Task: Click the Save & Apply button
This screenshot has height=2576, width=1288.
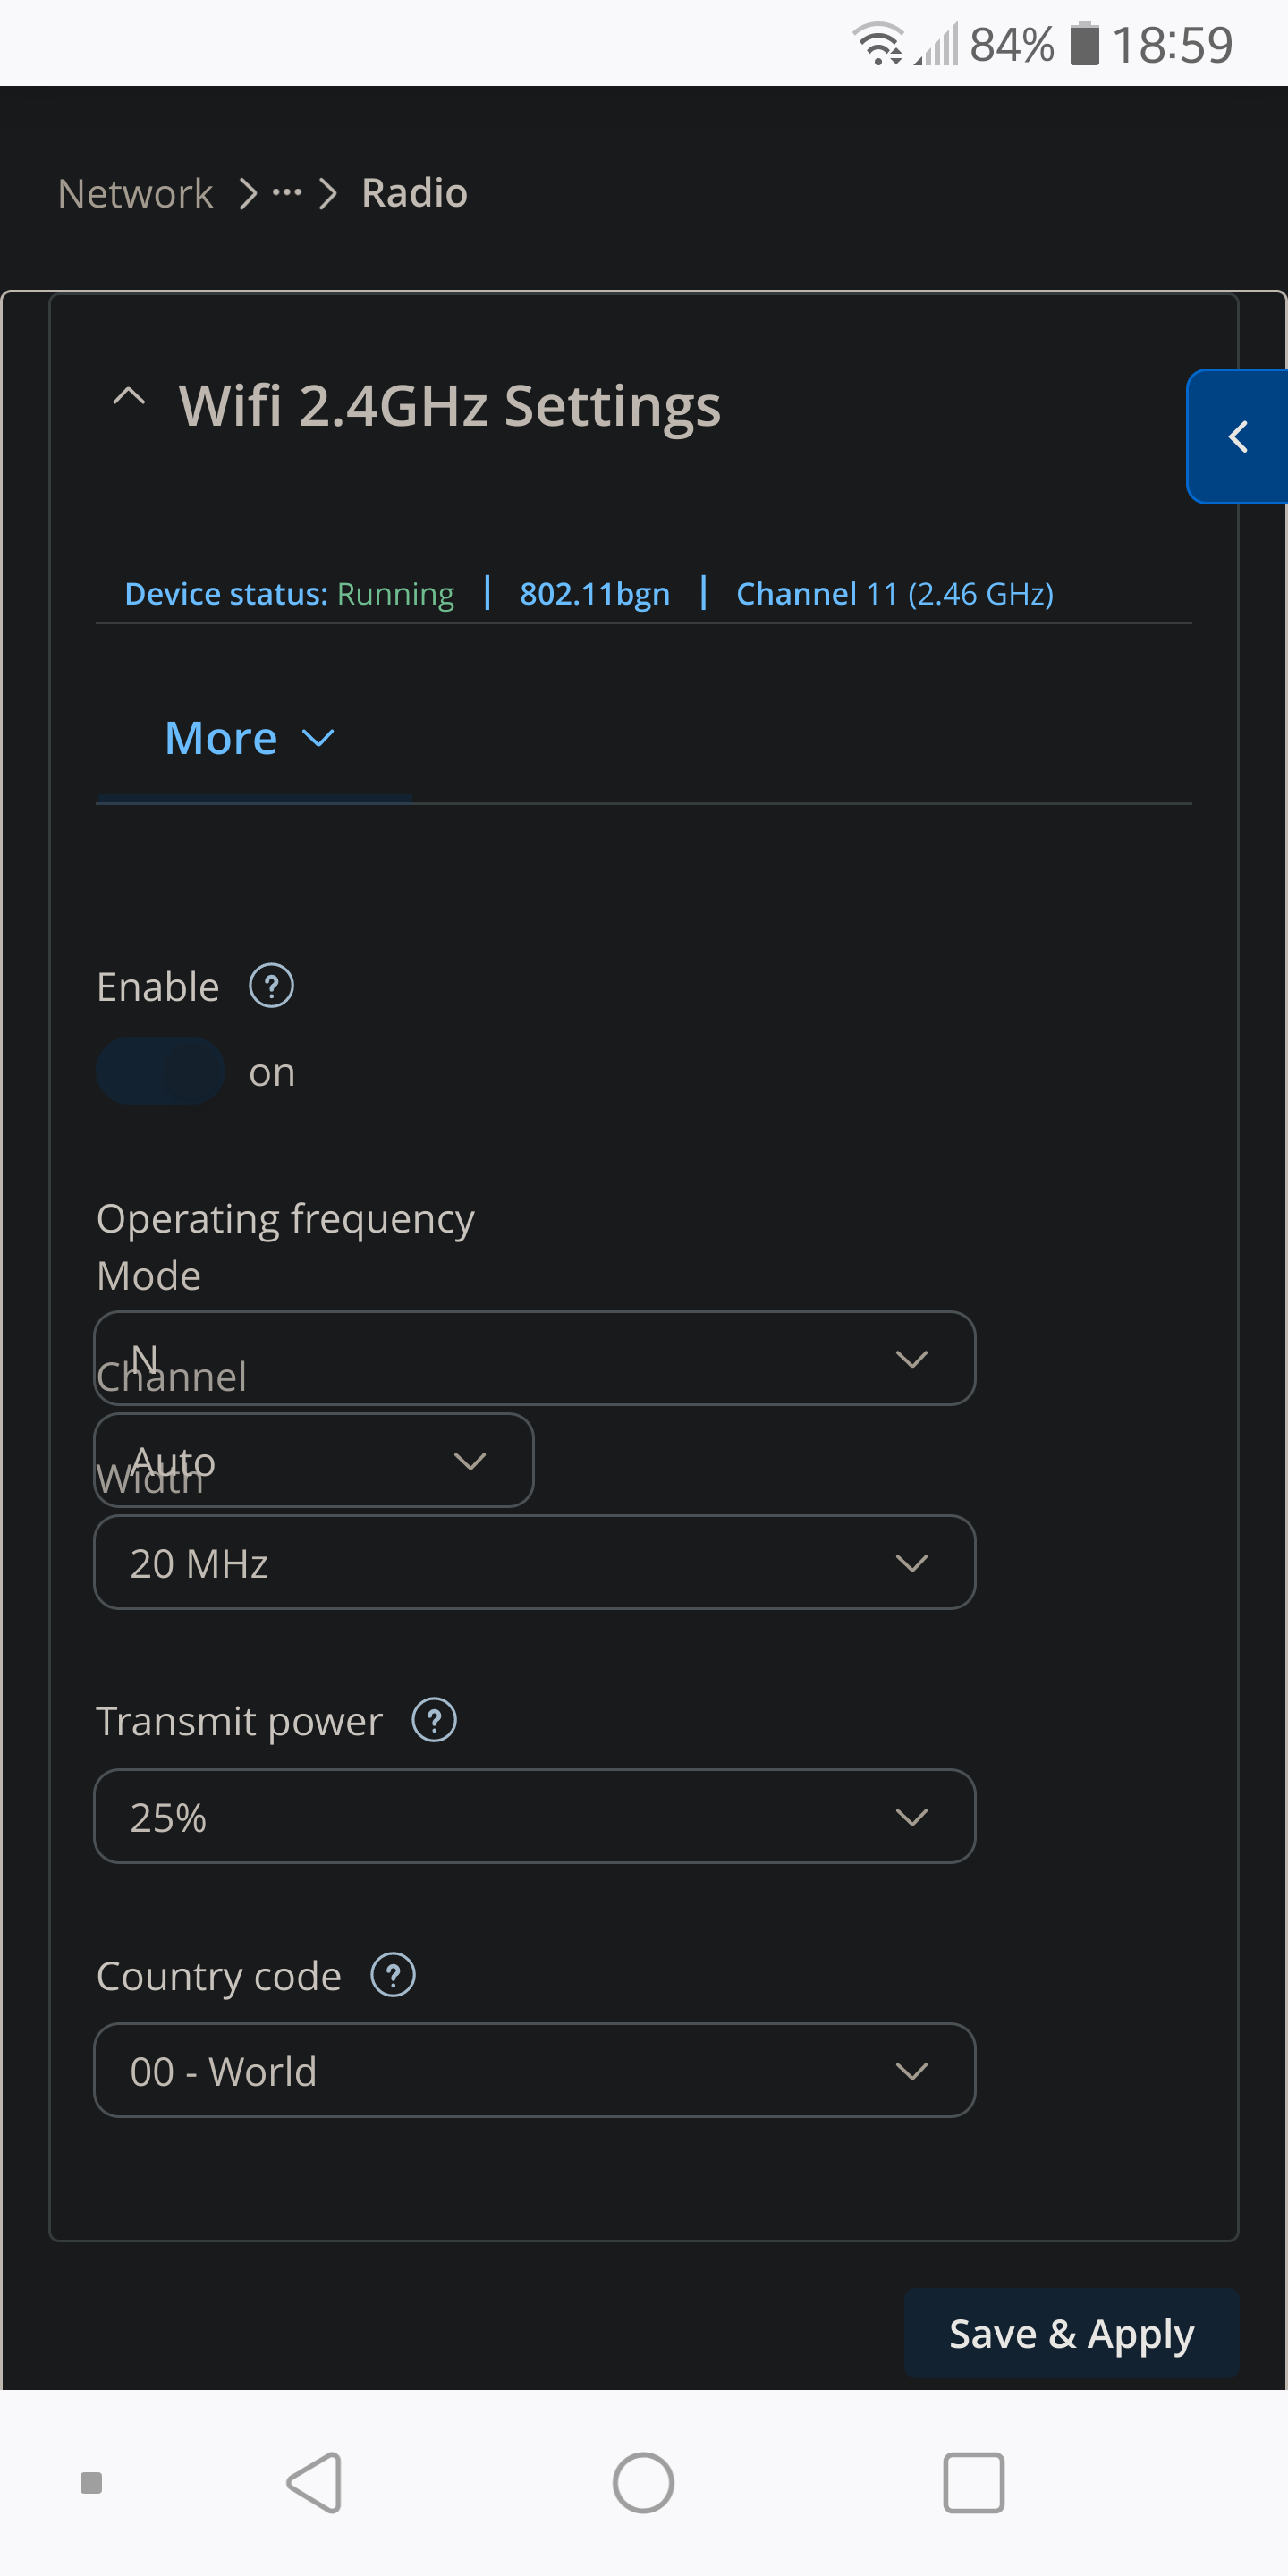Action: [1071, 2334]
